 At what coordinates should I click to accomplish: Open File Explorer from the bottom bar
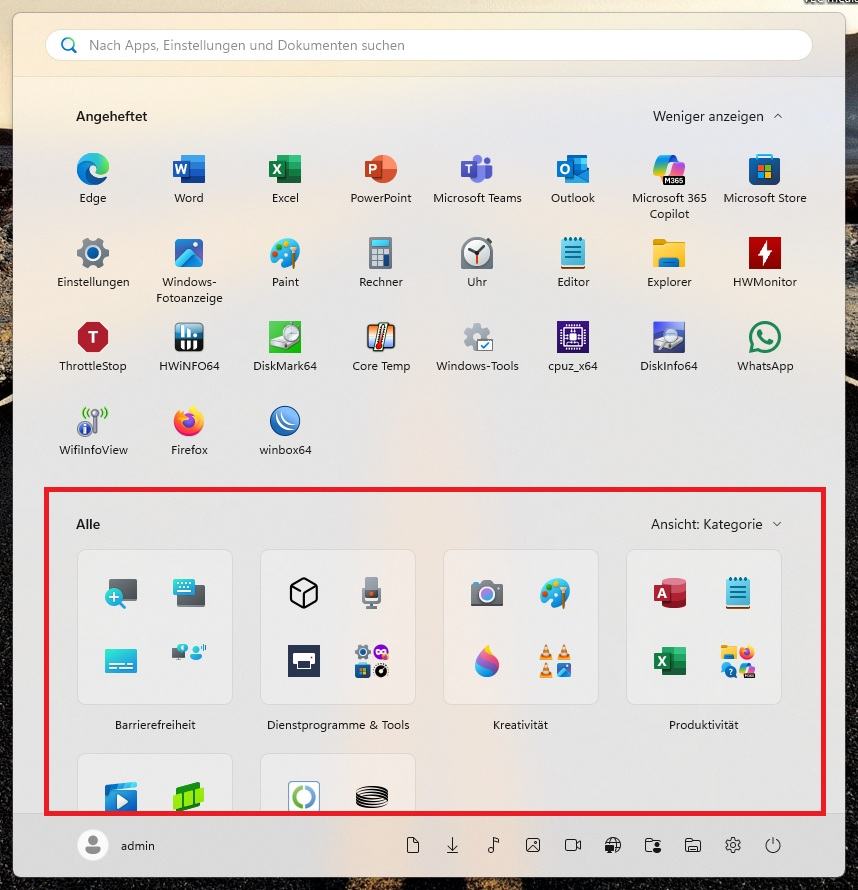693,845
